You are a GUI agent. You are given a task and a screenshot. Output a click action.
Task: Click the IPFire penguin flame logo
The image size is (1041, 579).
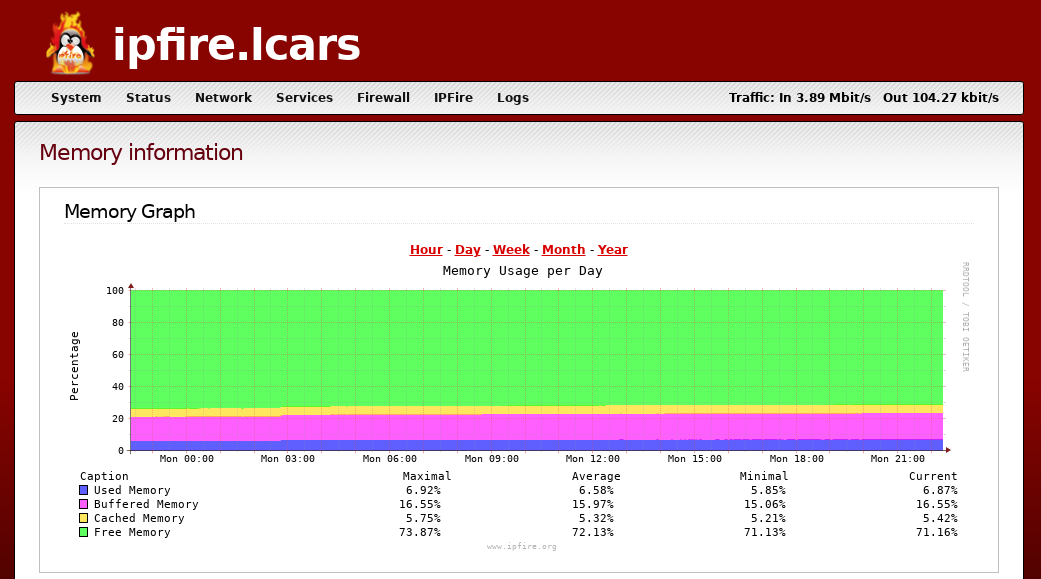[70, 44]
